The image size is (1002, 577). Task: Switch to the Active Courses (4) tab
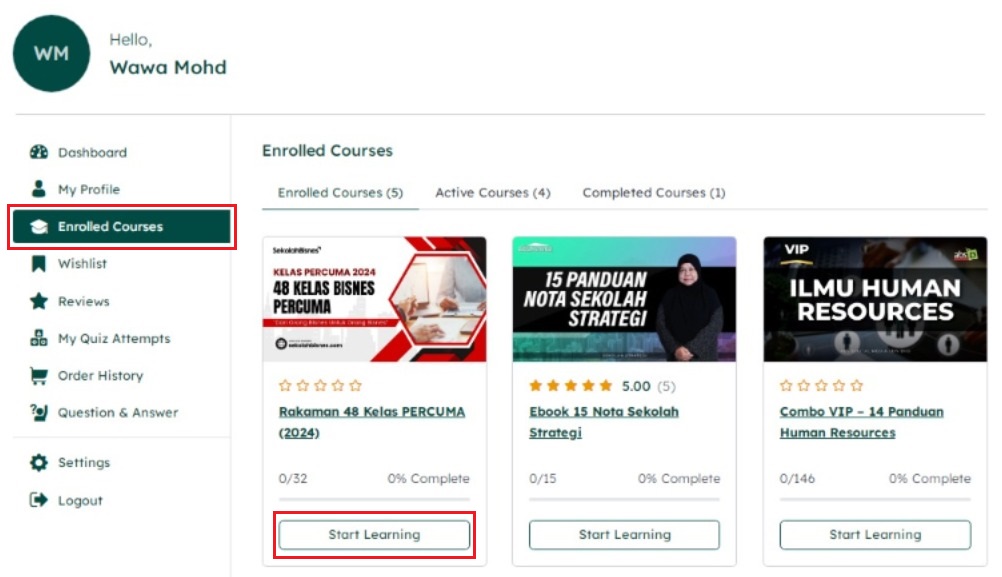[x=493, y=192]
